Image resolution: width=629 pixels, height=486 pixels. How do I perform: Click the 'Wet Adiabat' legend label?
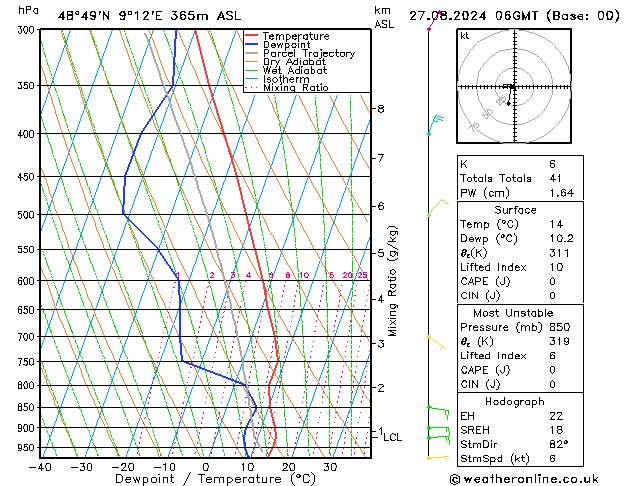coord(295,70)
